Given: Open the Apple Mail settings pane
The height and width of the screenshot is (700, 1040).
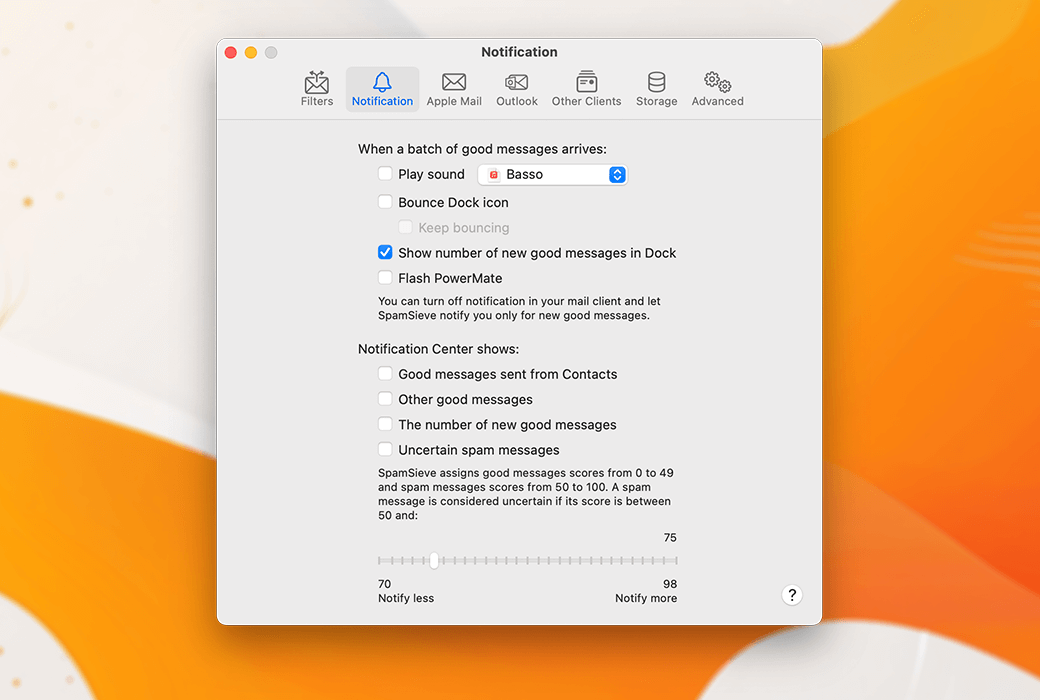Looking at the screenshot, I should coord(454,89).
